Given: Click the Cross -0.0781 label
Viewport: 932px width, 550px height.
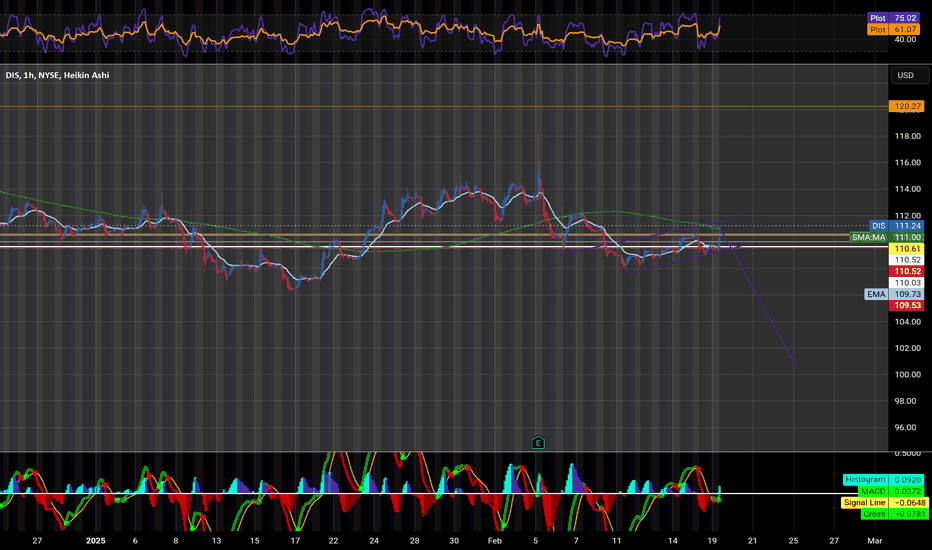Looking at the screenshot, I should click(x=894, y=514).
